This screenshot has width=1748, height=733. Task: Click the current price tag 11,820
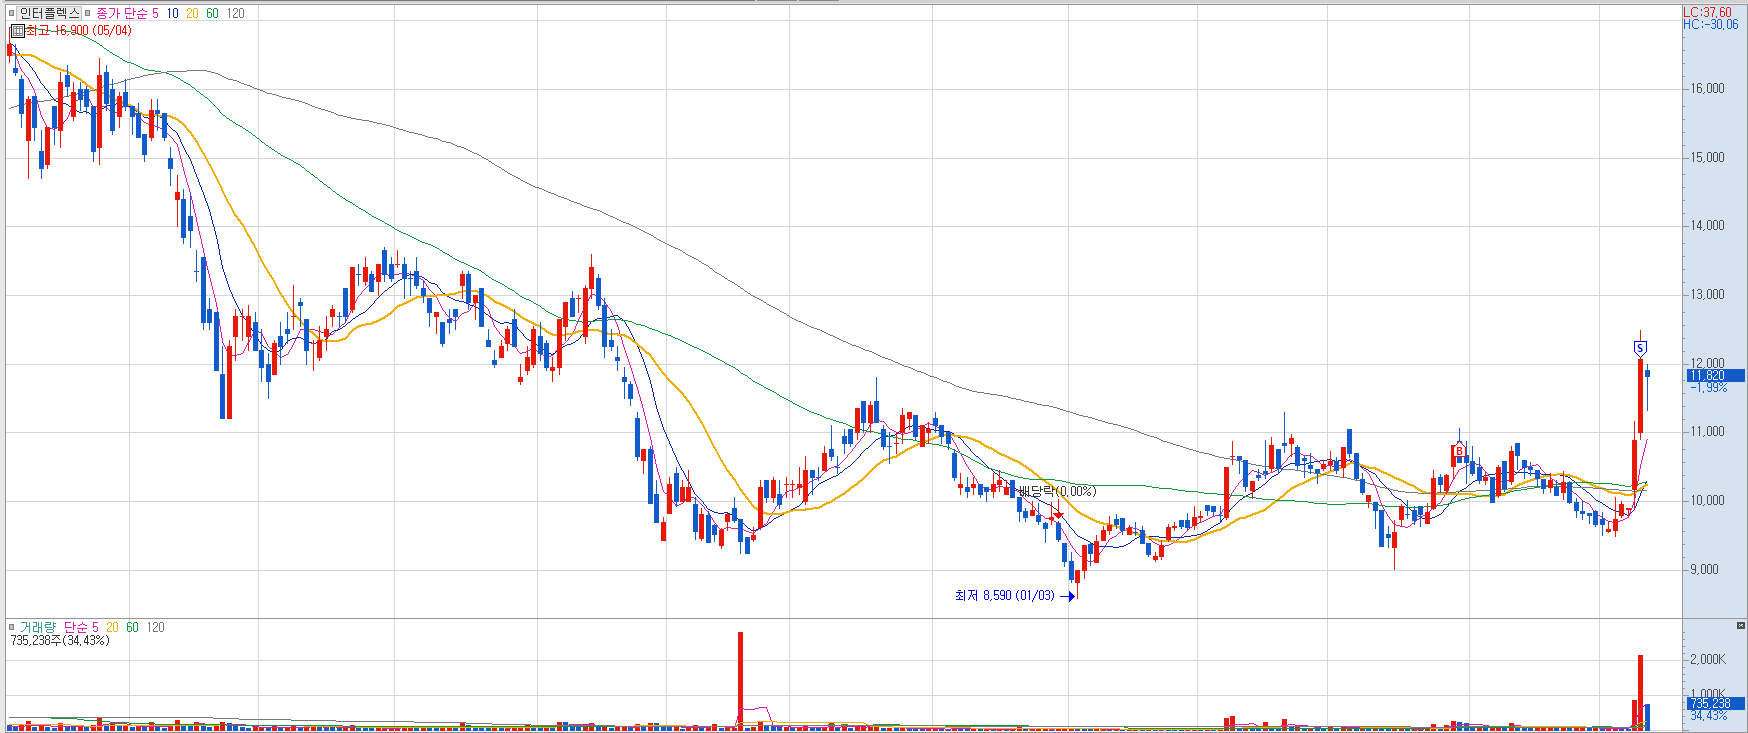pyautogui.click(x=1716, y=376)
